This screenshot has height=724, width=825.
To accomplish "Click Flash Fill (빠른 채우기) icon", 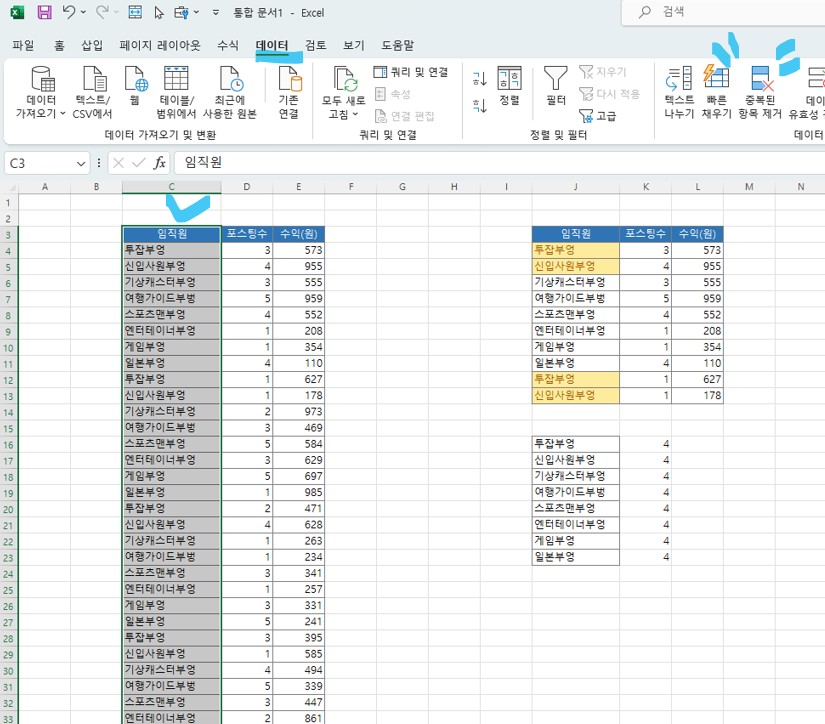I will (x=716, y=78).
